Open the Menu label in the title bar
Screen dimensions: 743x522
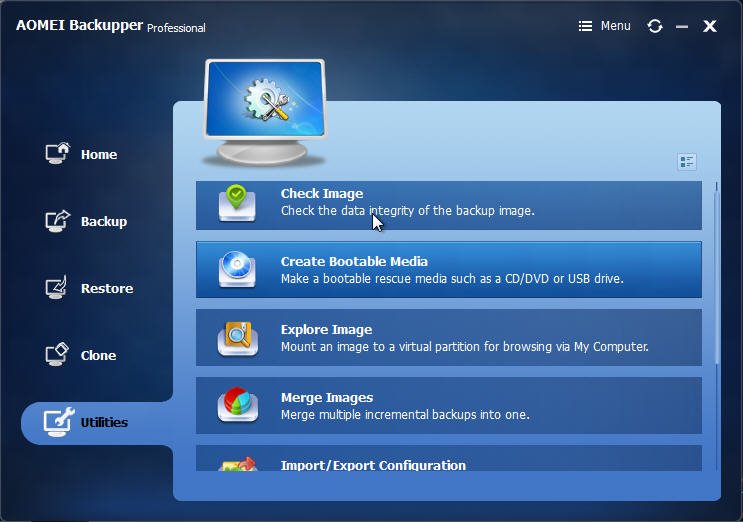[x=616, y=26]
